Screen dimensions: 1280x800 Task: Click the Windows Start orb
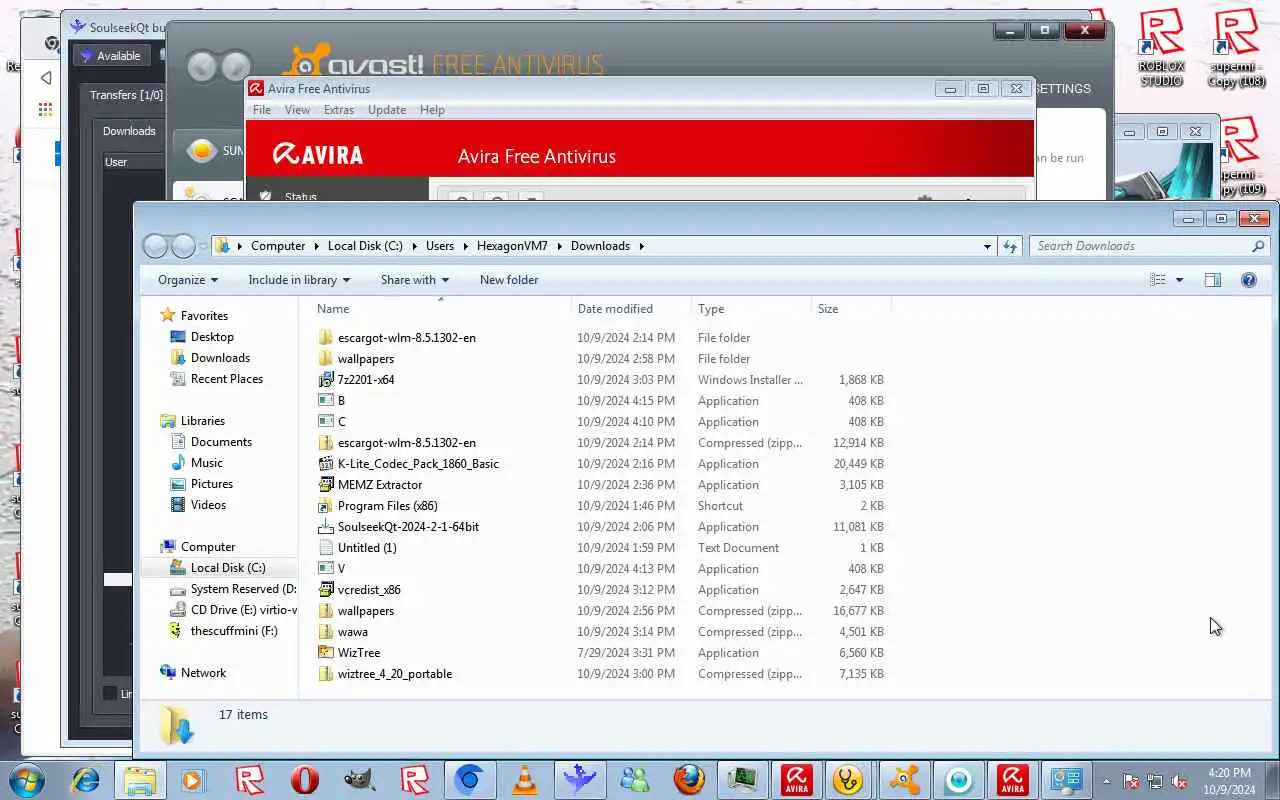click(x=27, y=780)
